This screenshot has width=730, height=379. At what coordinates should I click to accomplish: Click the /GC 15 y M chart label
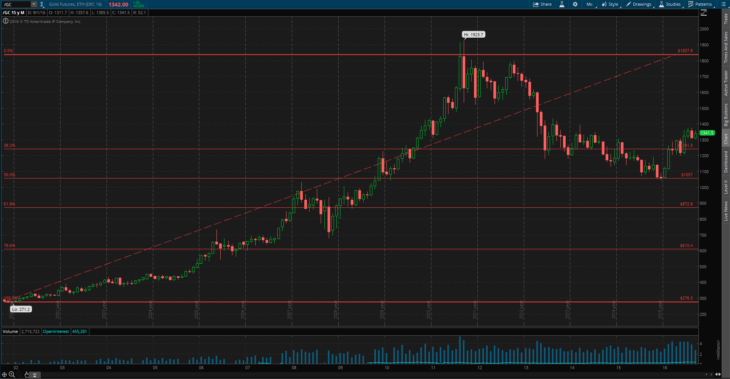click(14, 13)
